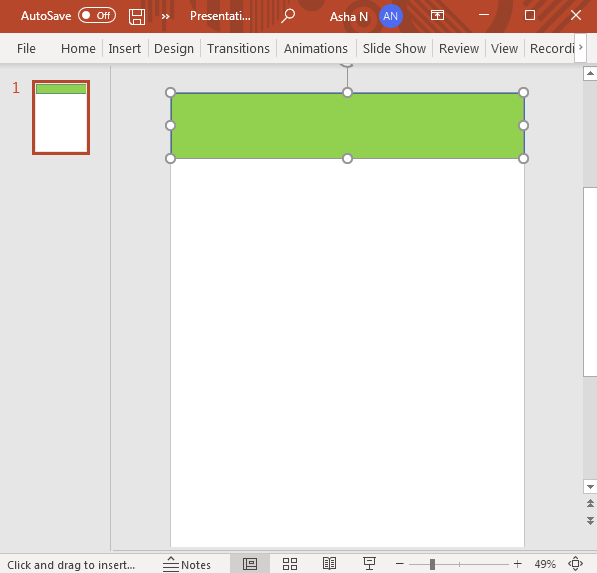The image size is (597, 573).
Task: Go to previous slide double-arrow button
Action: tap(590, 503)
